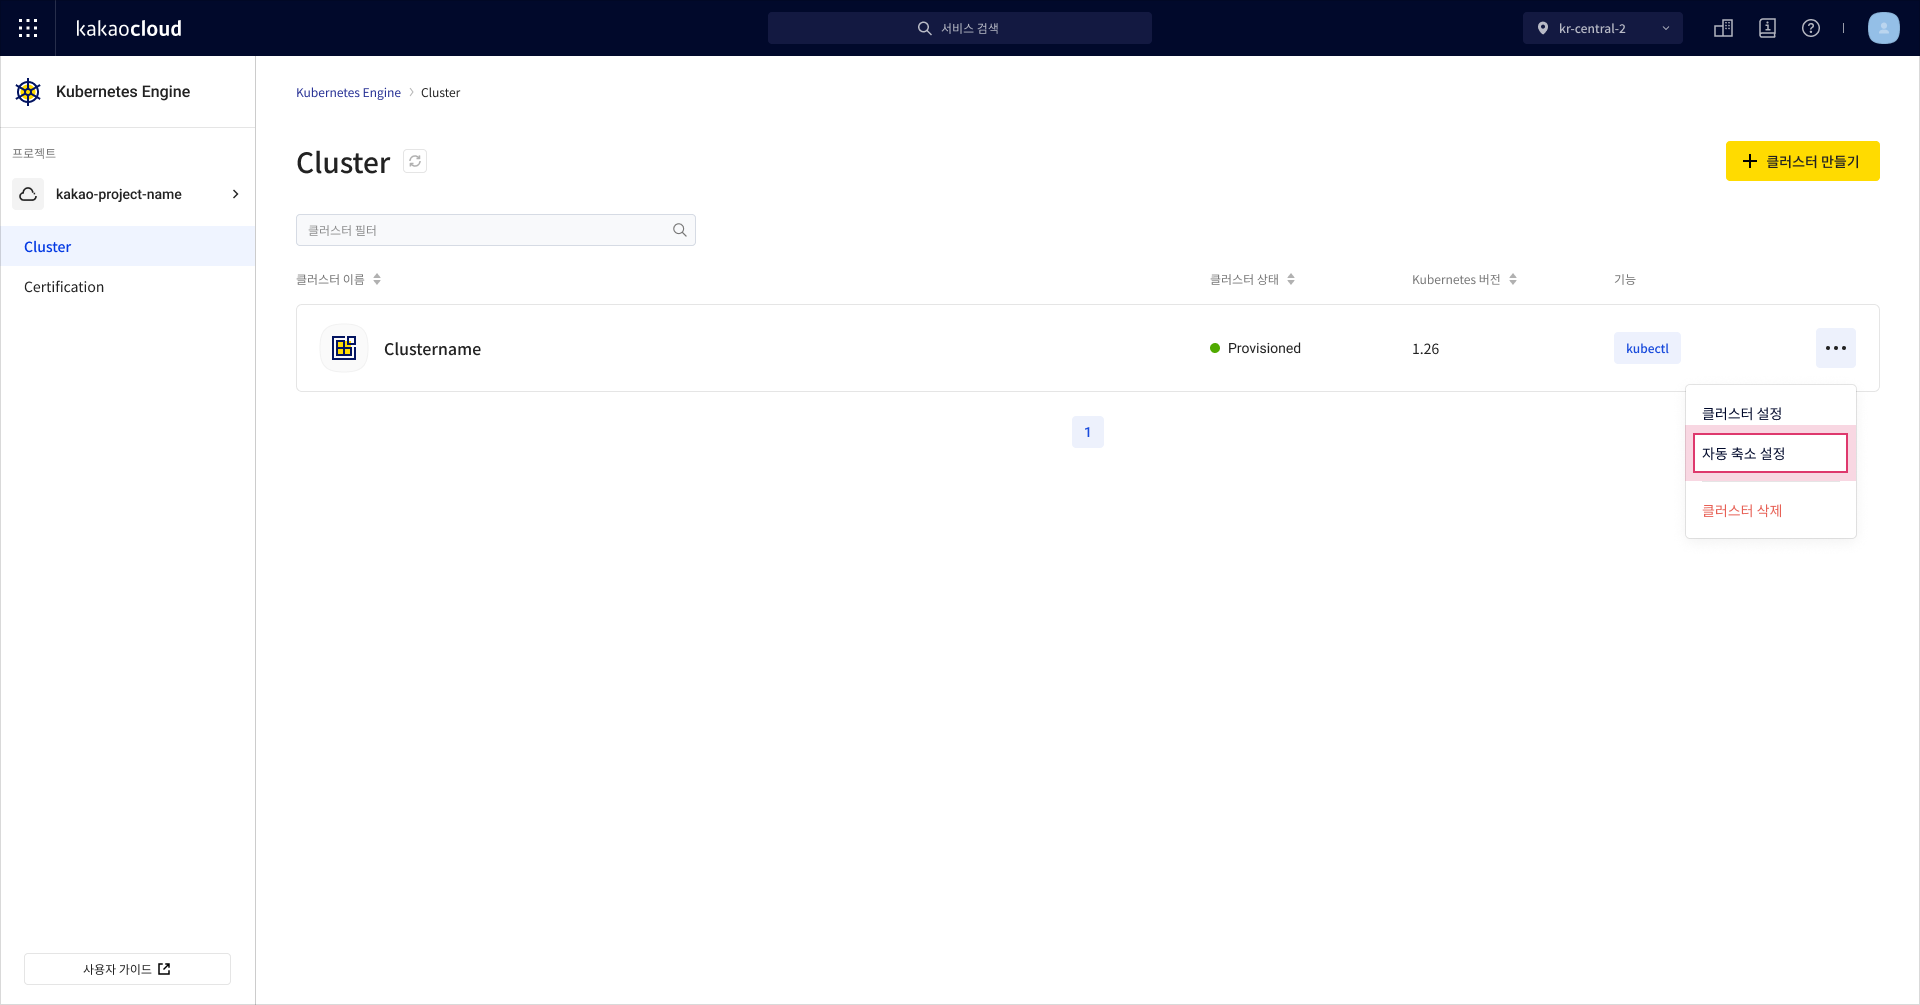The width and height of the screenshot is (1920, 1005).
Task: Open the apps grid menu icon
Action: coord(28,28)
